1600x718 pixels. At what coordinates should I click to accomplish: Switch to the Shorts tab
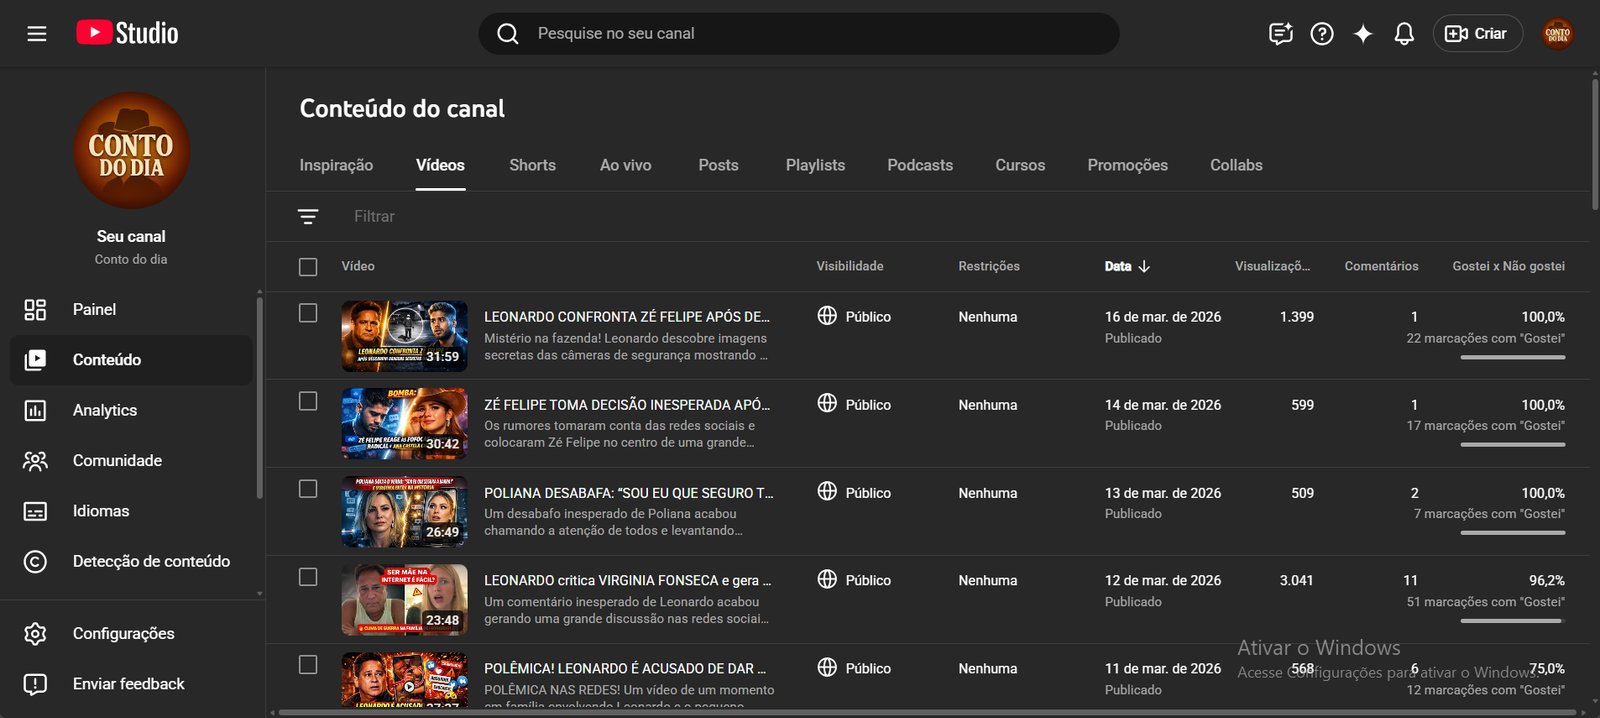tap(532, 165)
